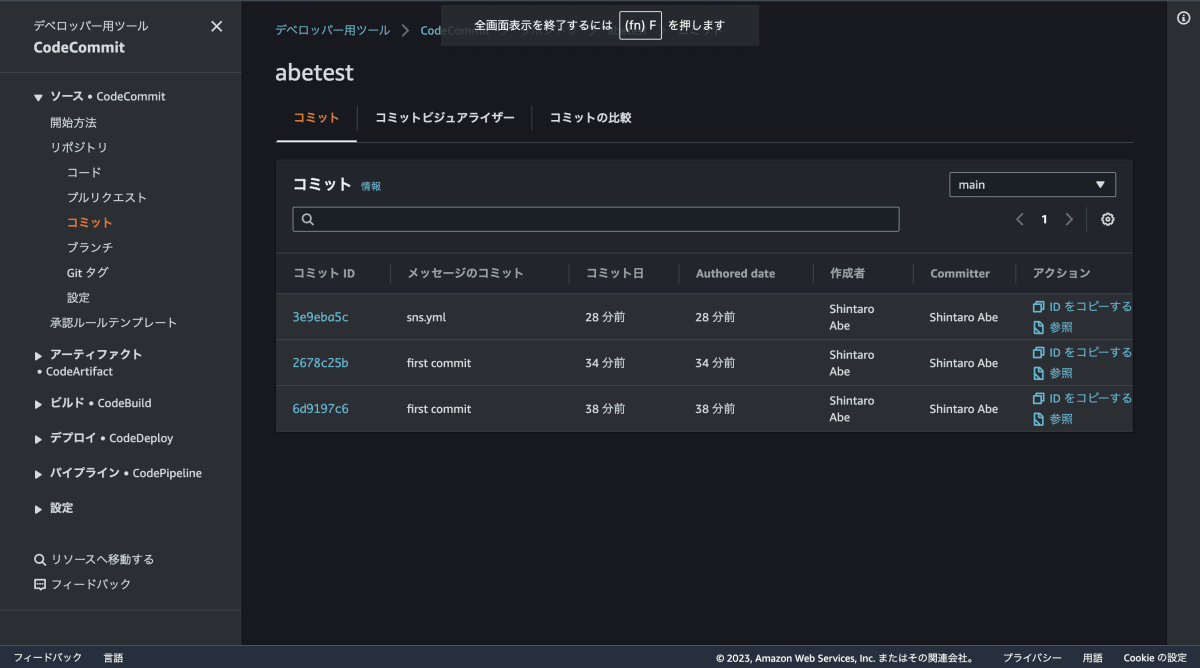Browse commit 6d9197c6 via 参照

pyautogui.click(x=1053, y=419)
